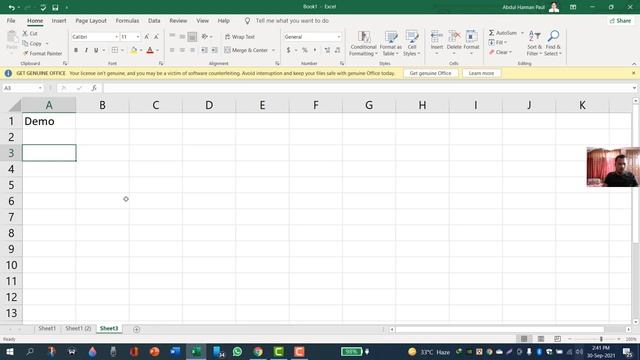The height and width of the screenshot is (360, 640).
Task: Click Decrease Font Size icon
Action: tap(156, 37)
